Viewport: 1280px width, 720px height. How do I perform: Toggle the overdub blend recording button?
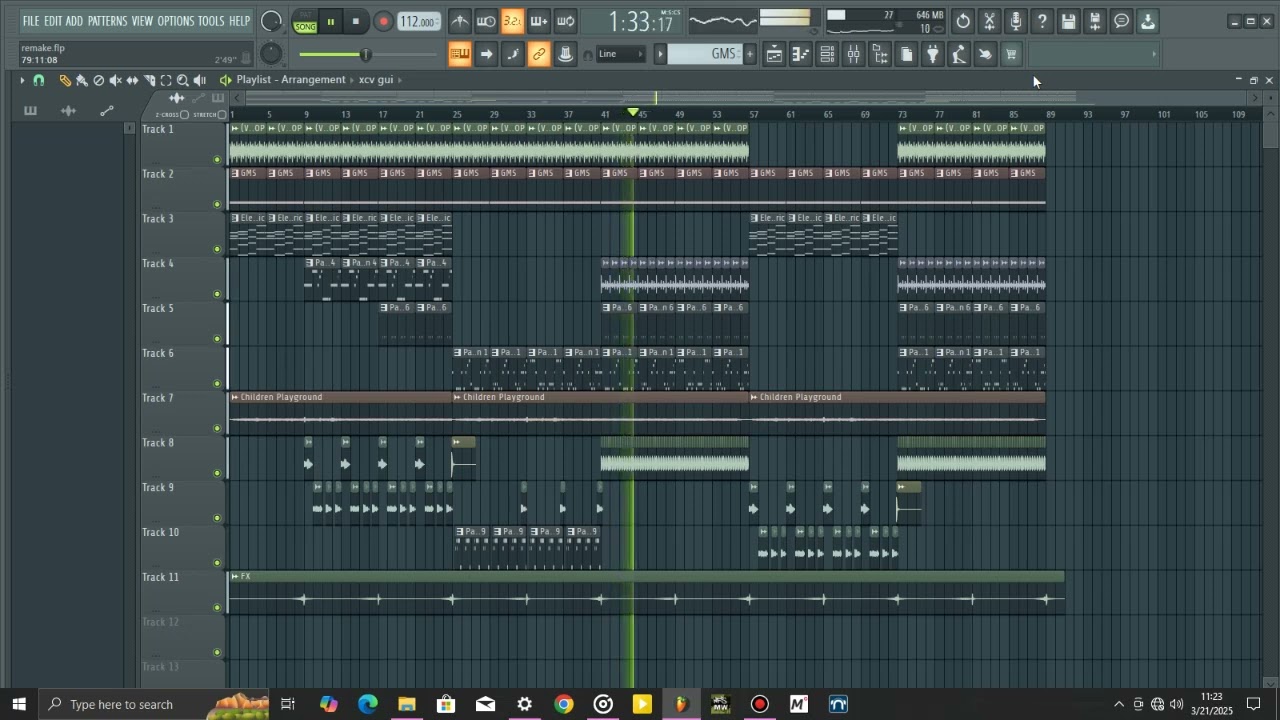[x=539, y=21]
